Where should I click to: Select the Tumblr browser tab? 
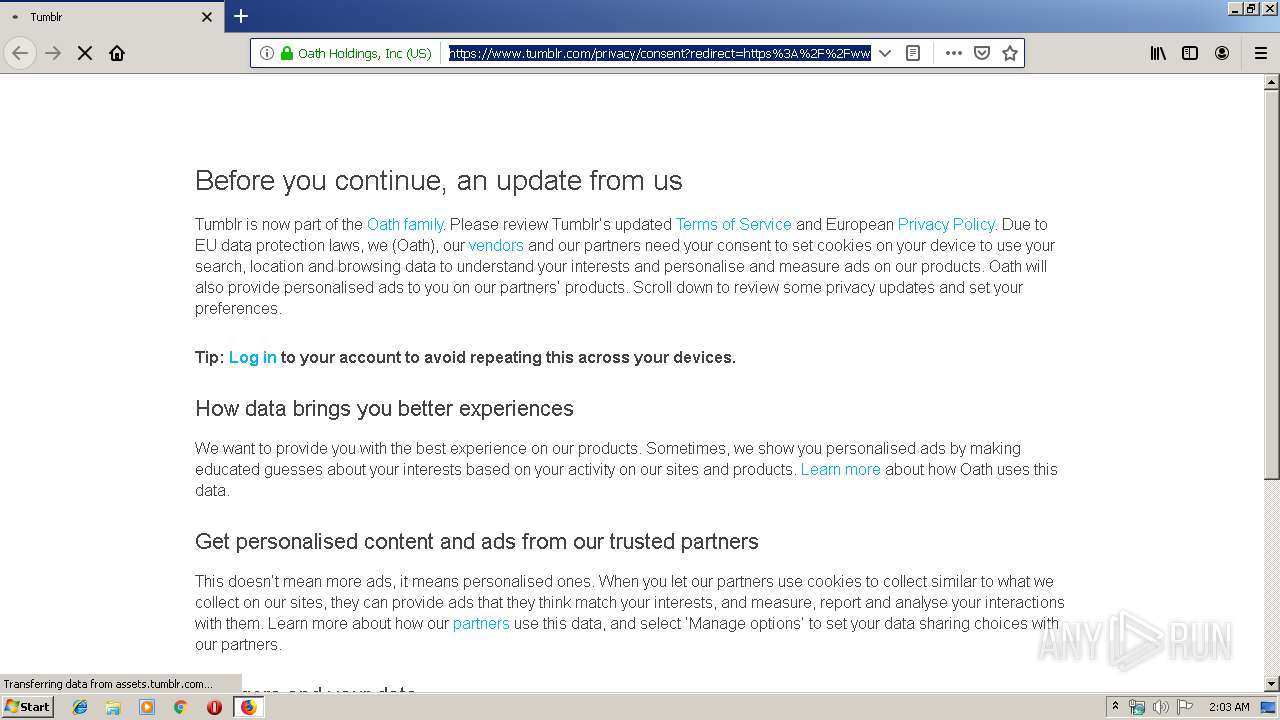point(111,17)
